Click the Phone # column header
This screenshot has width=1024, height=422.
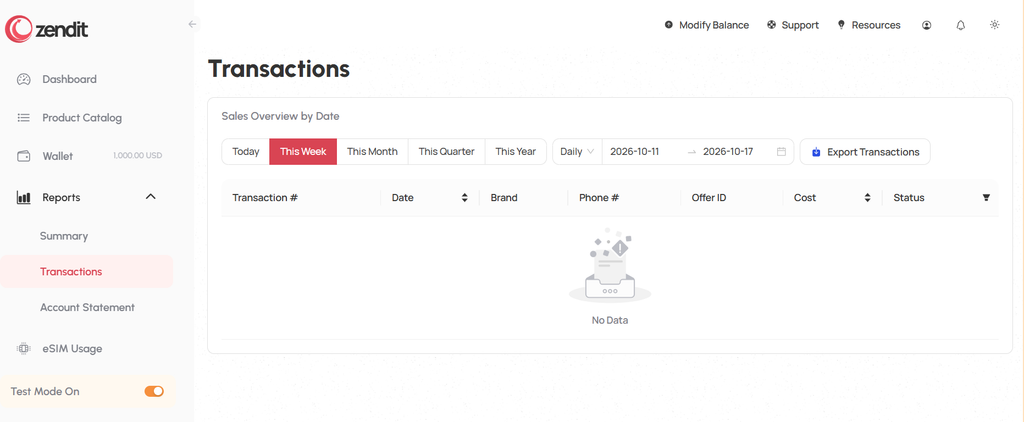coord(599,198)
